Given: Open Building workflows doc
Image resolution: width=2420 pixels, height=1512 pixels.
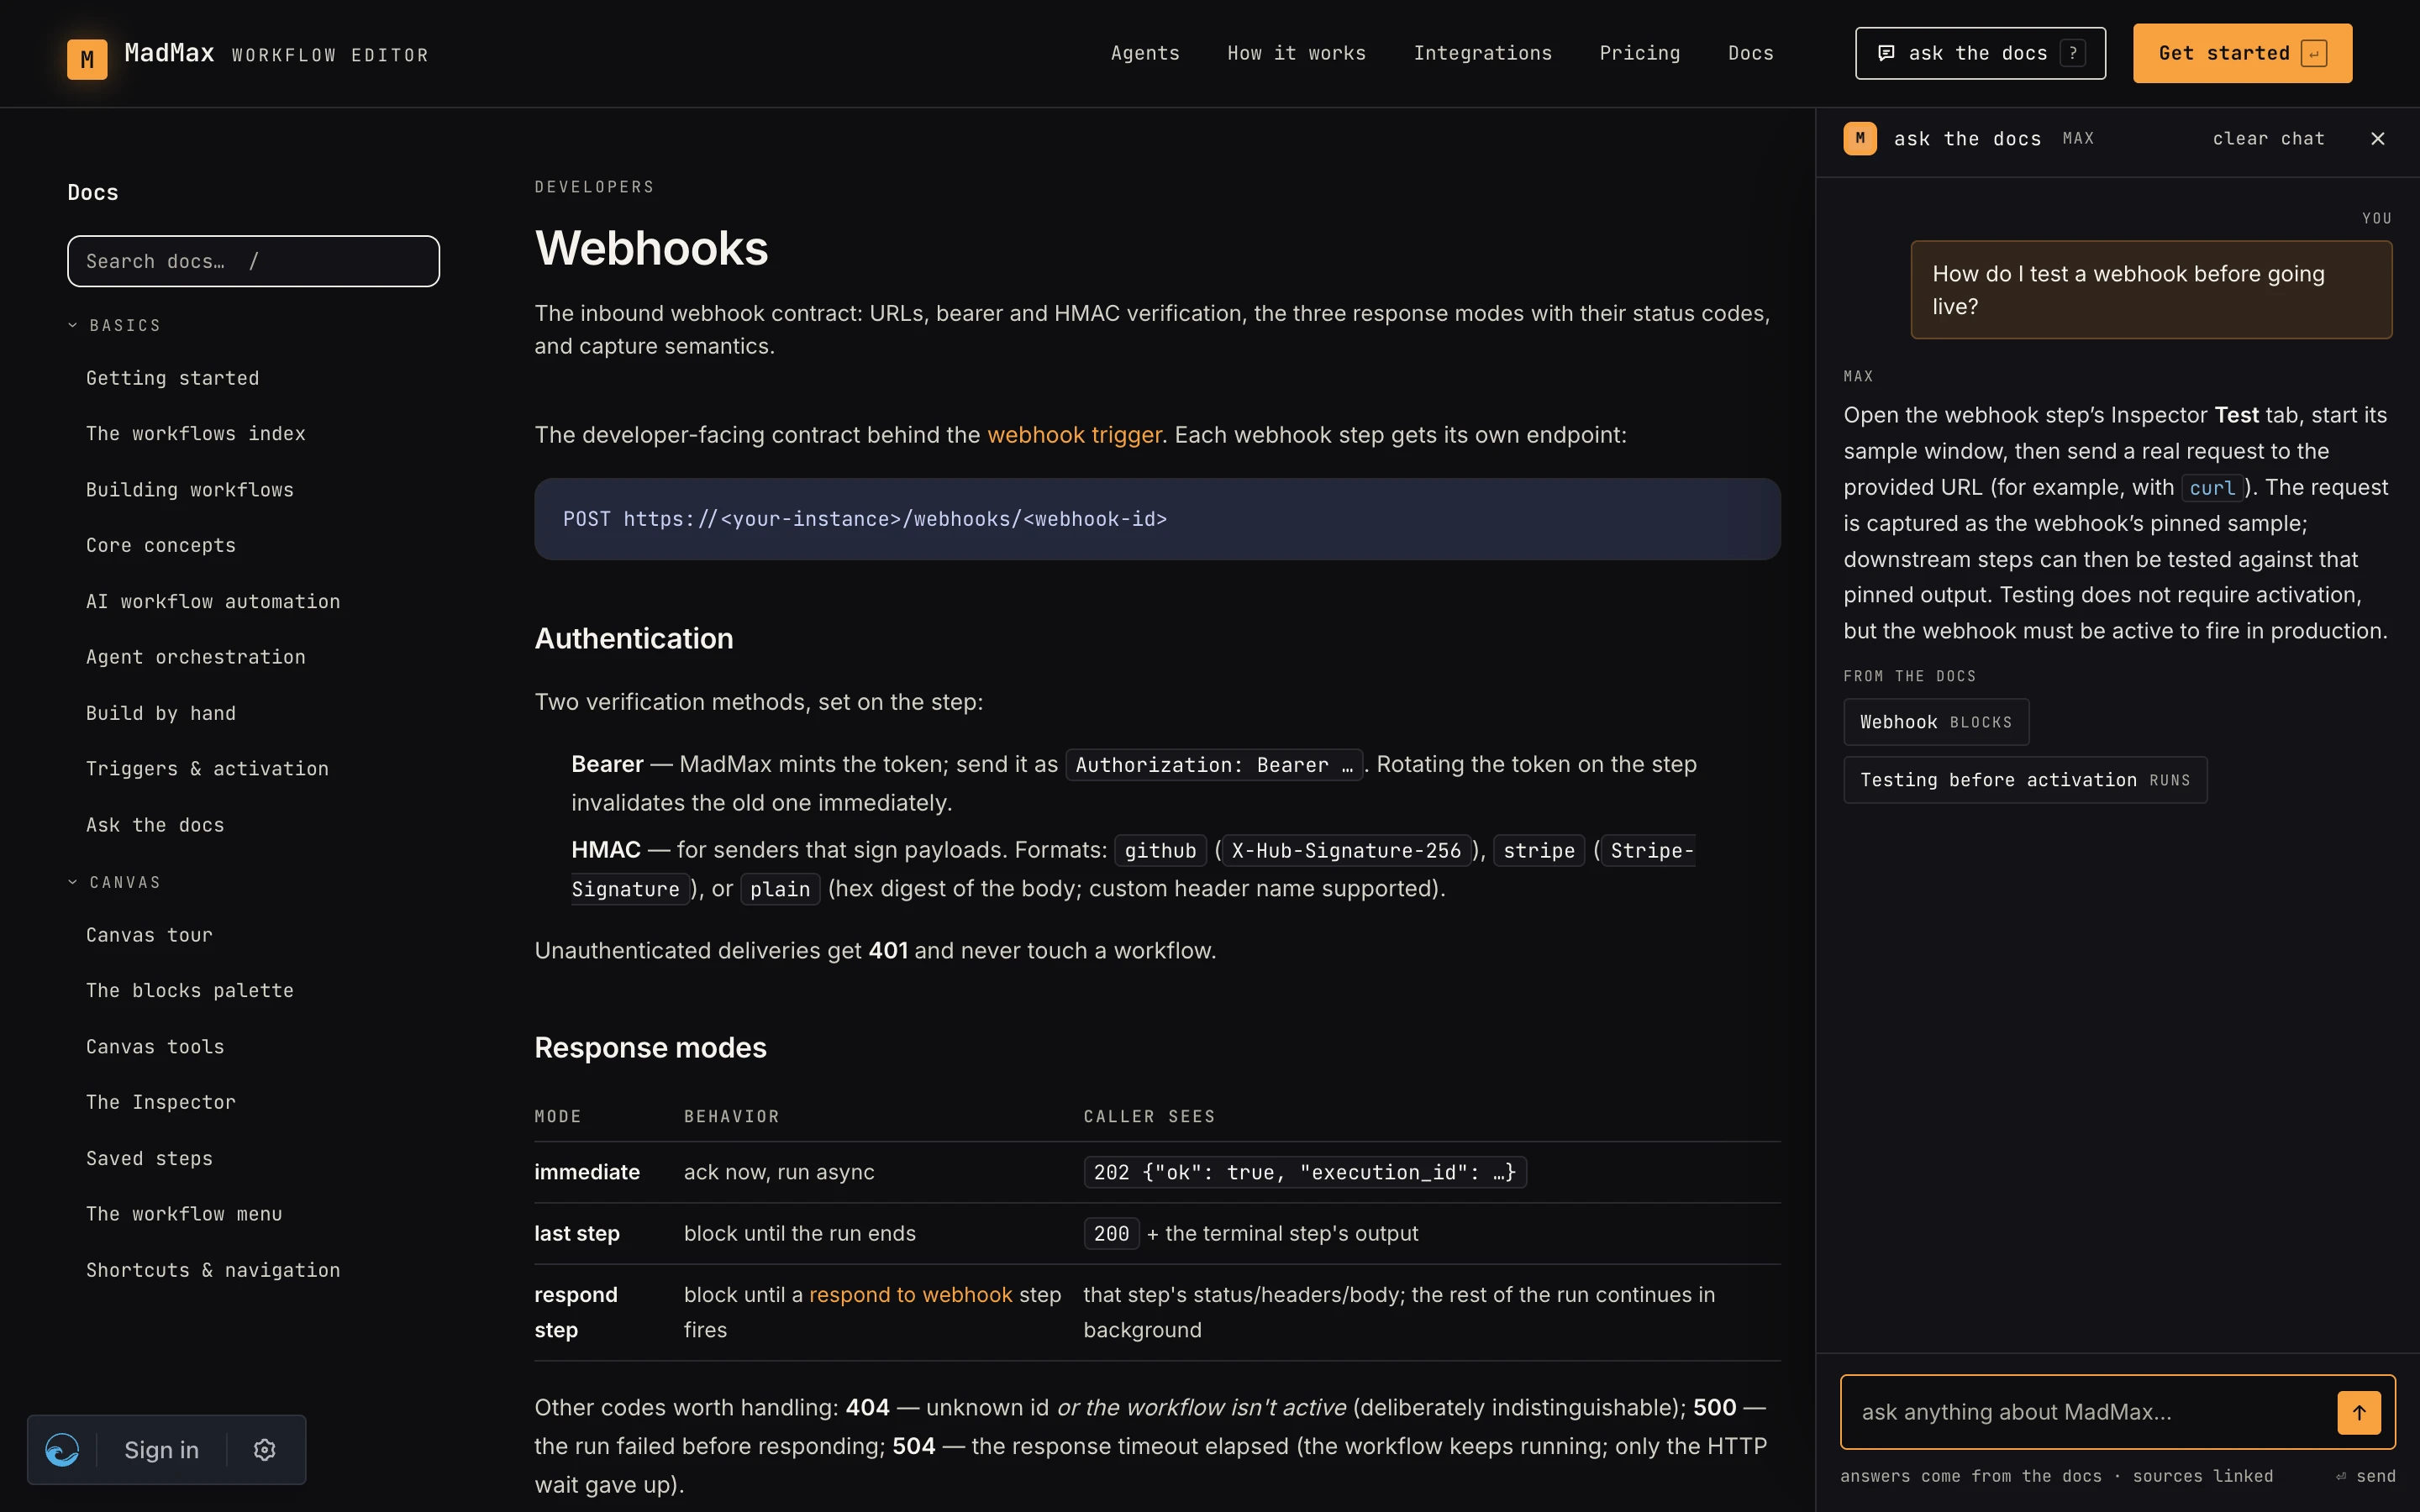Looking at the screenshot, I should (x=189, y=490).
